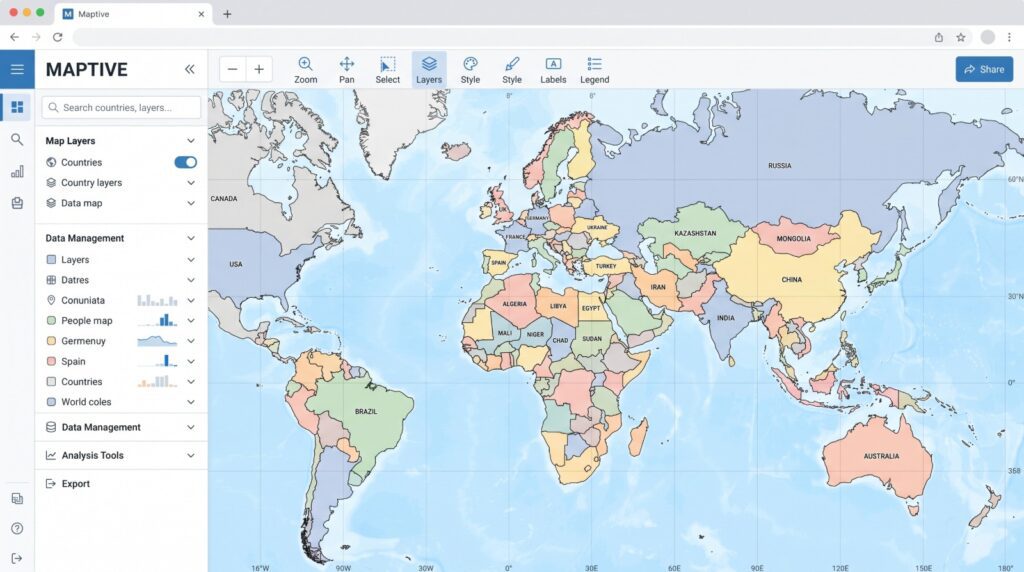Select the Datres row
The height and width of the screenshot is (572, 1024).
click(x=121, y=280)
